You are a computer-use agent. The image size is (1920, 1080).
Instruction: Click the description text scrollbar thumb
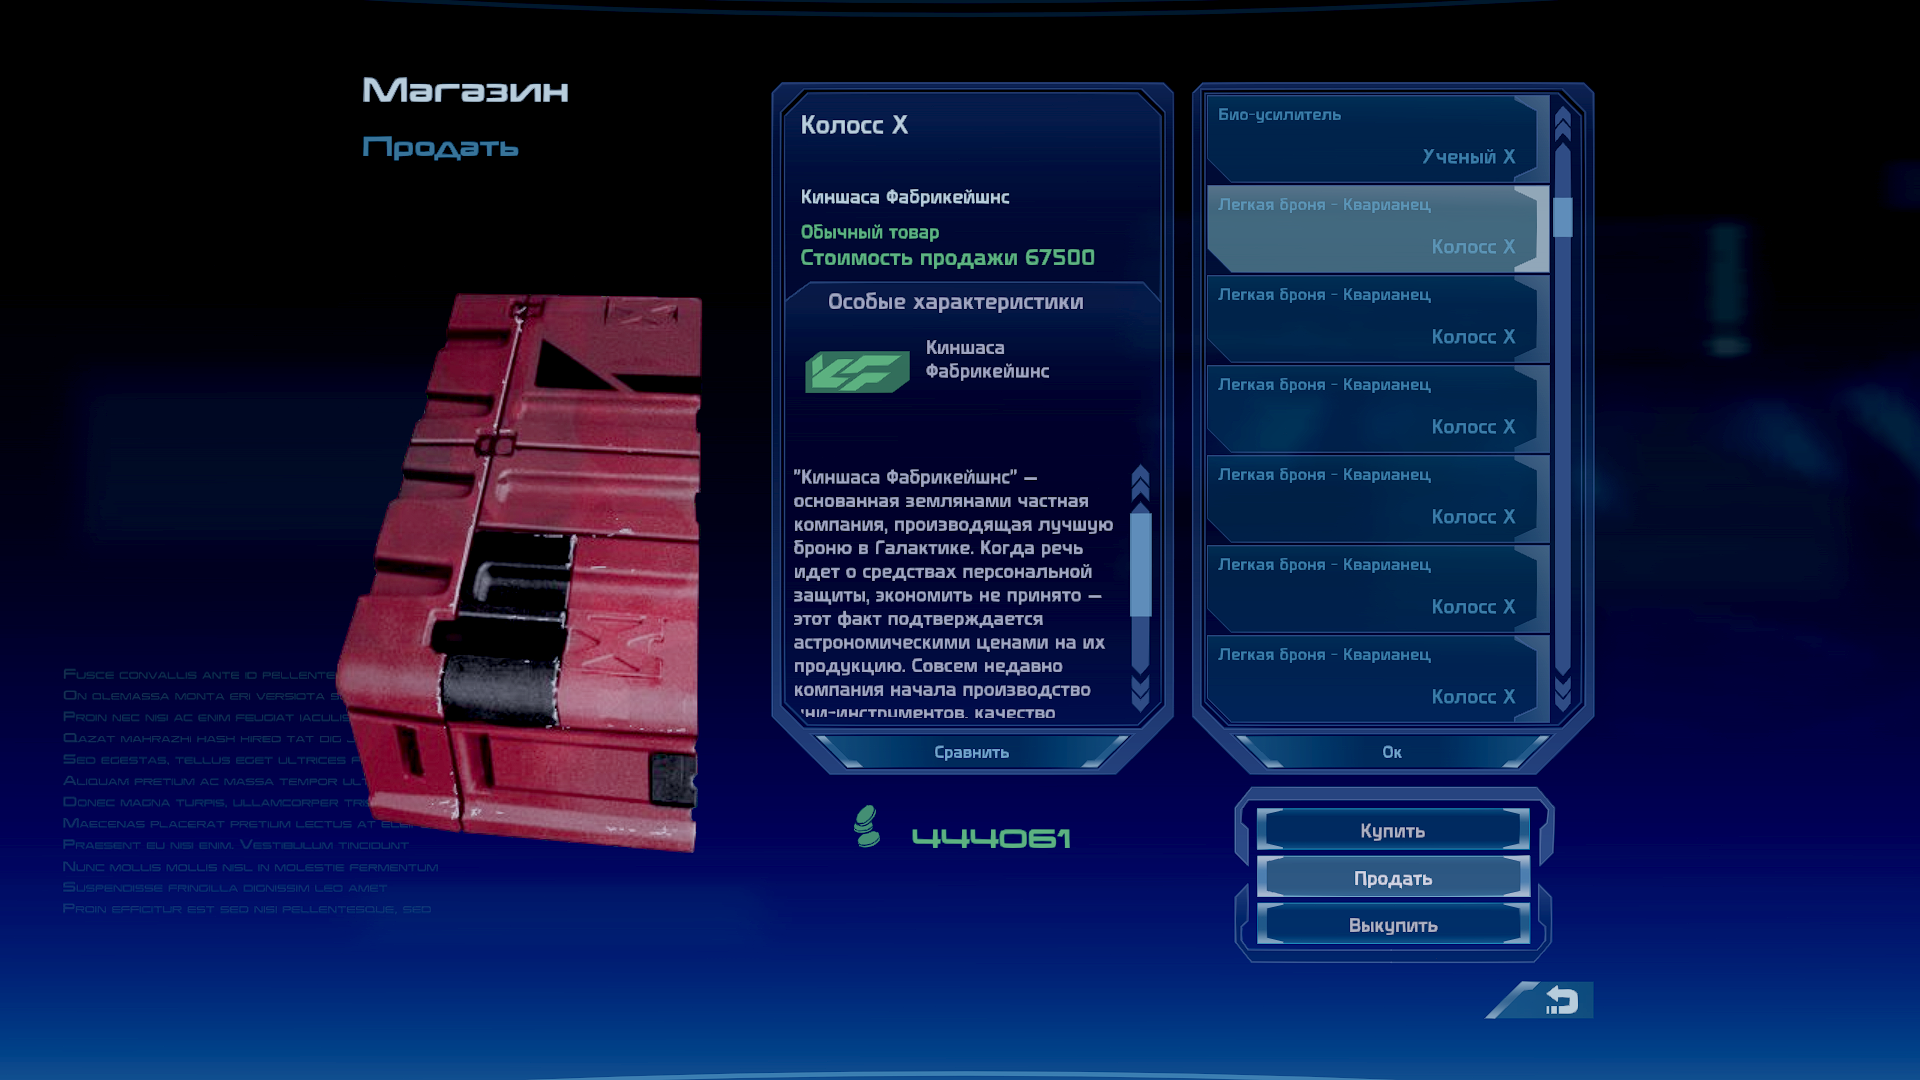point(1140,565)
